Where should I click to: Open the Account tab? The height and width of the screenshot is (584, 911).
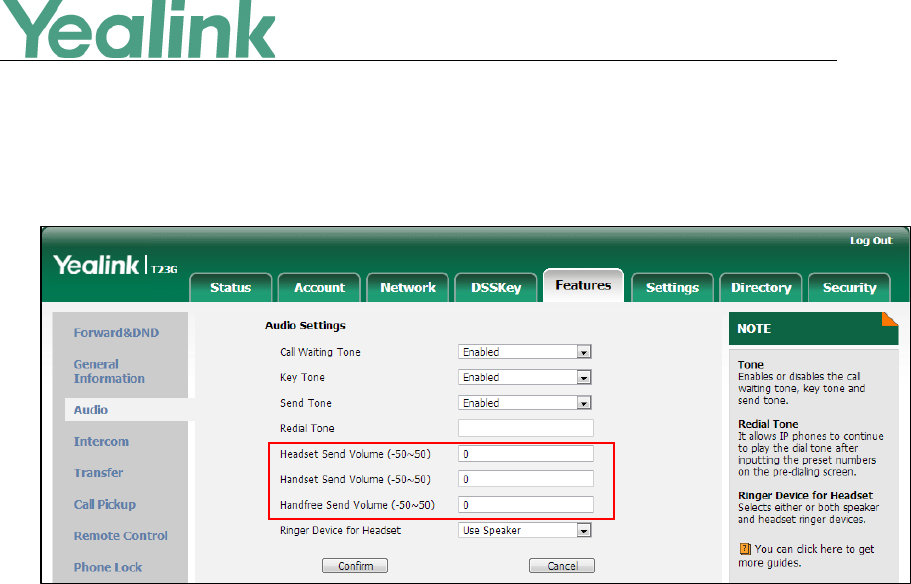[x=319, y=288]
